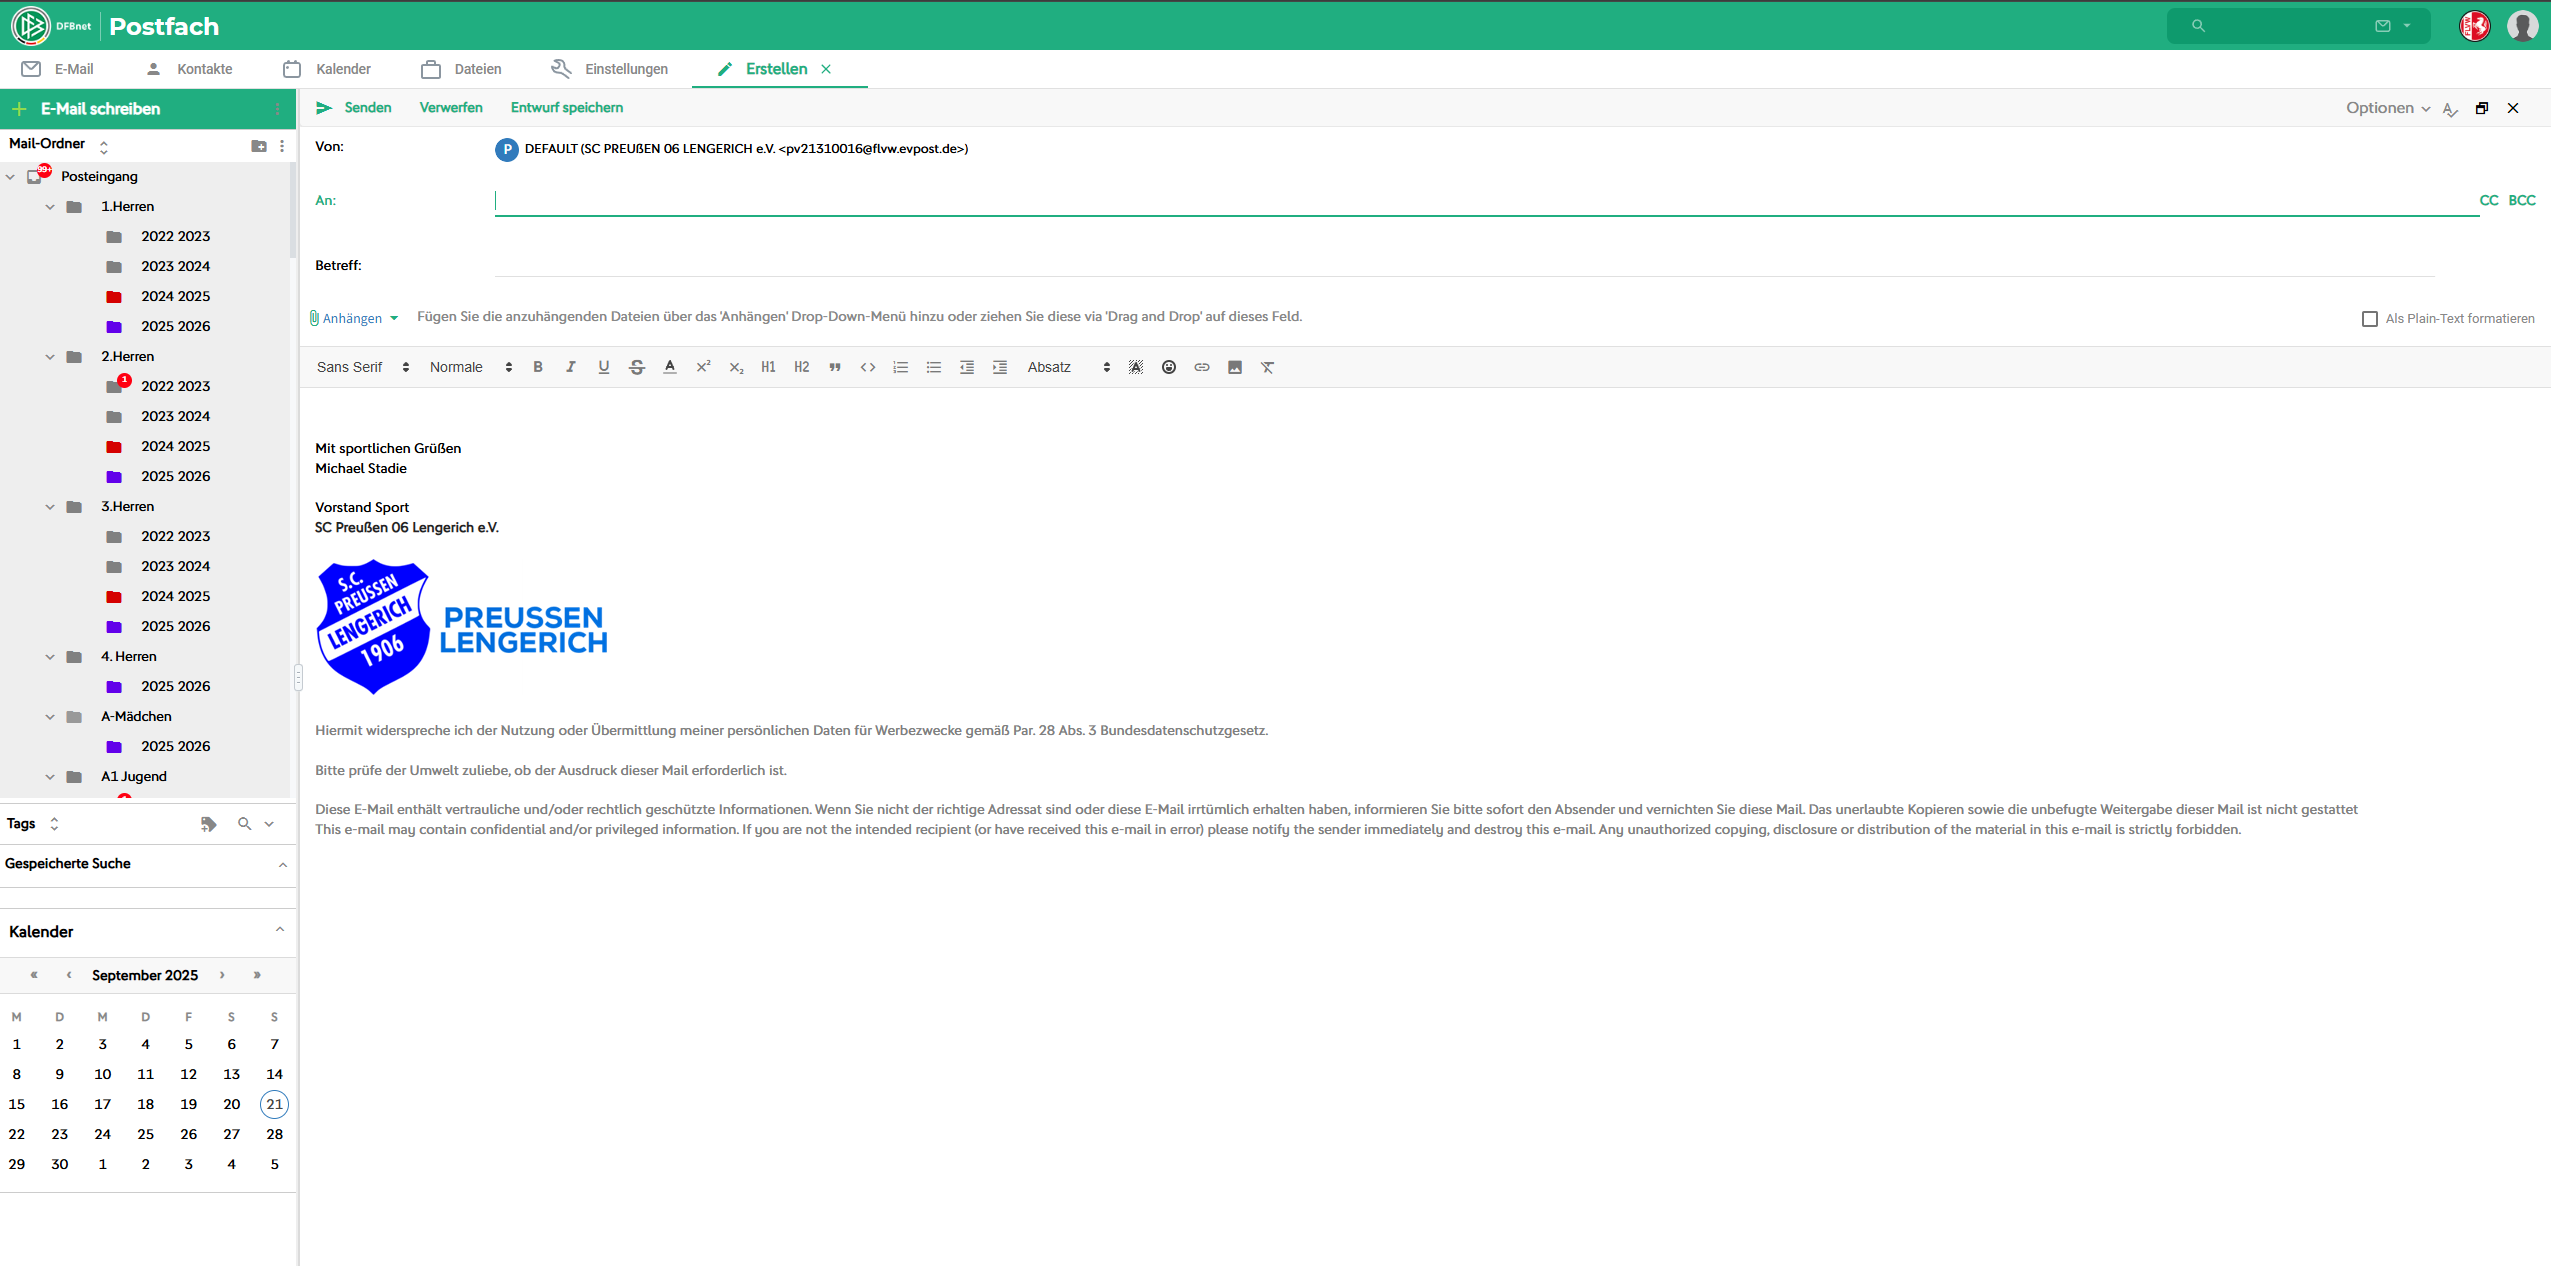2551x1266 pixels.
Task: Open the Optionen dropdown
Action: click(x=2387, y=108)
